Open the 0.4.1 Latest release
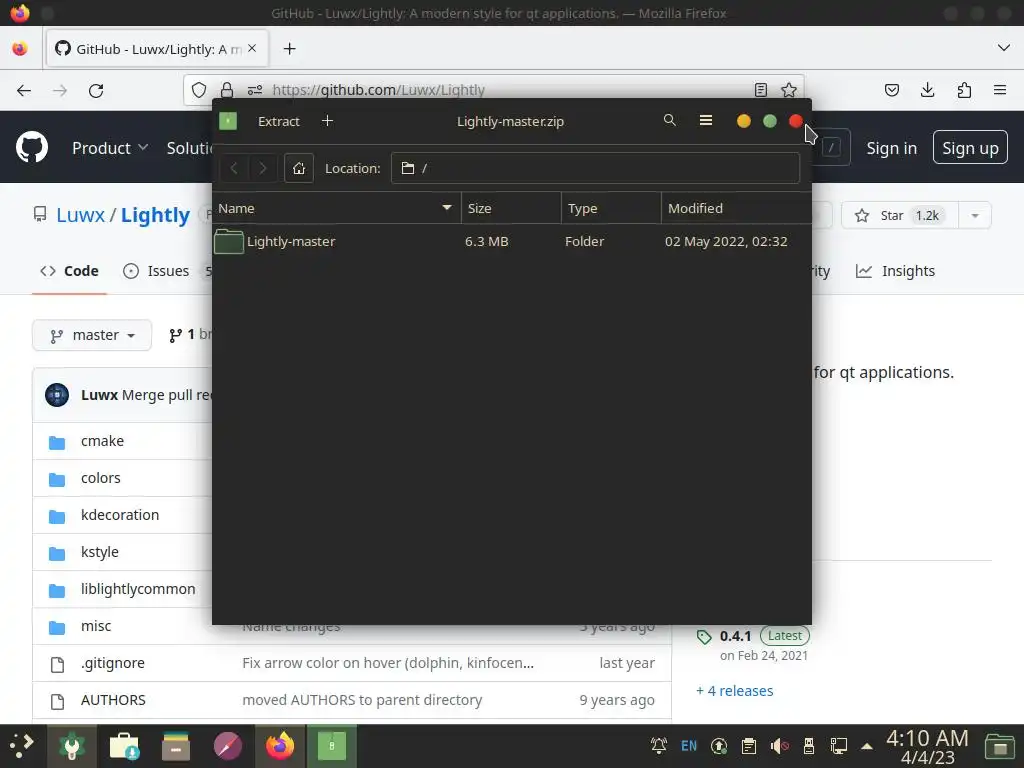The image size is (1024, 768). point(753,636)
